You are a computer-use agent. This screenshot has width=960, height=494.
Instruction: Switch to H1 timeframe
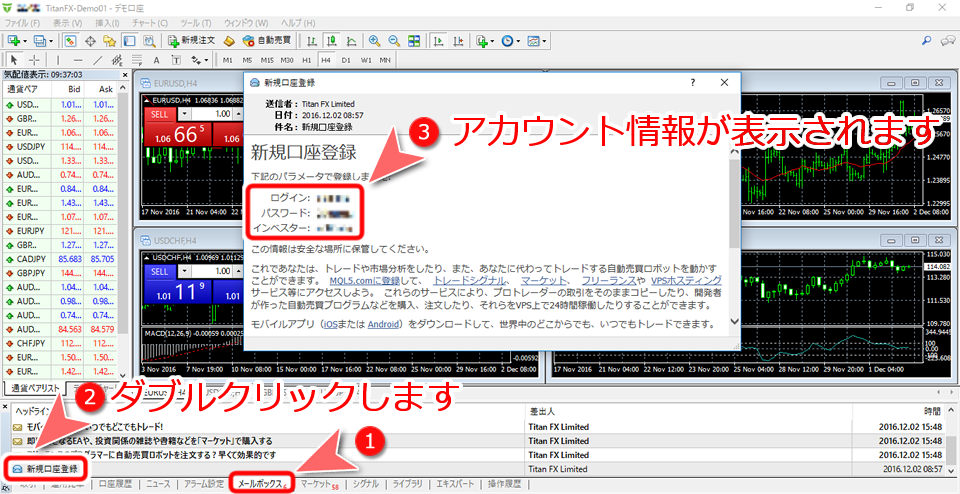306,60
